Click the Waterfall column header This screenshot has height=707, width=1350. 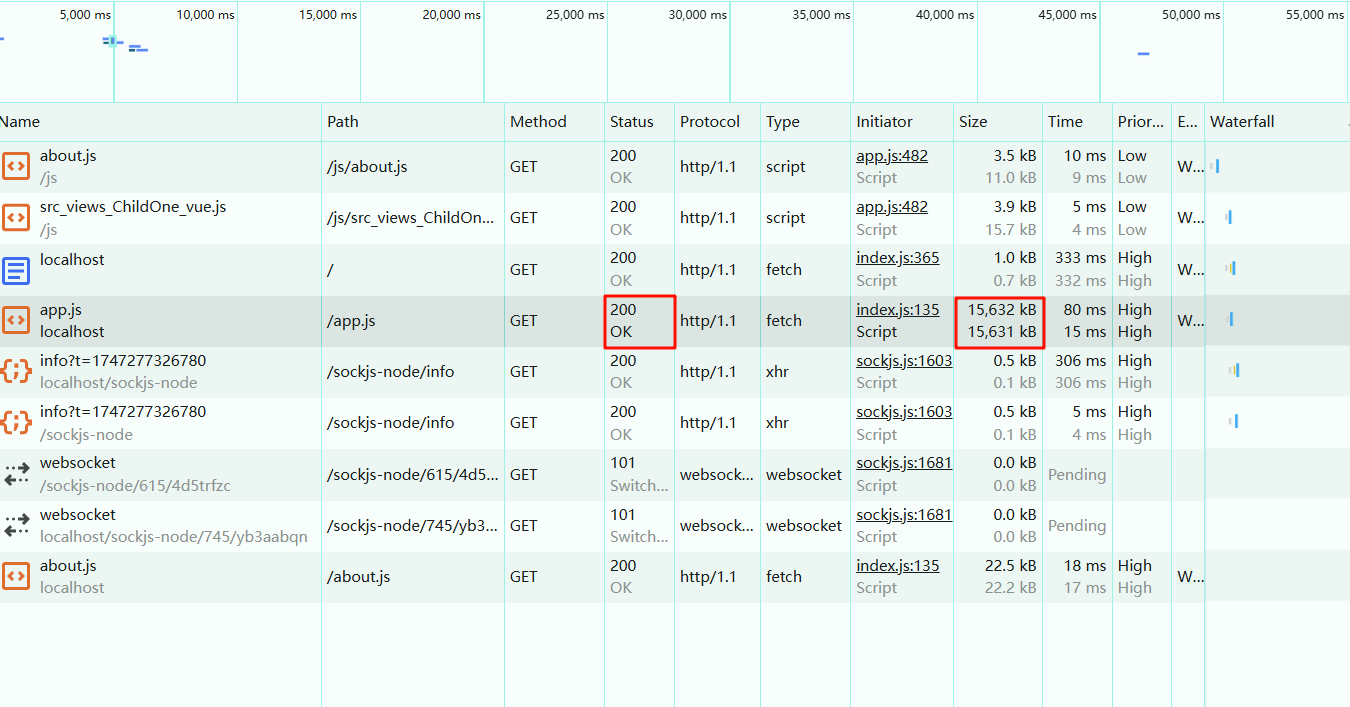click(1242, 122)
